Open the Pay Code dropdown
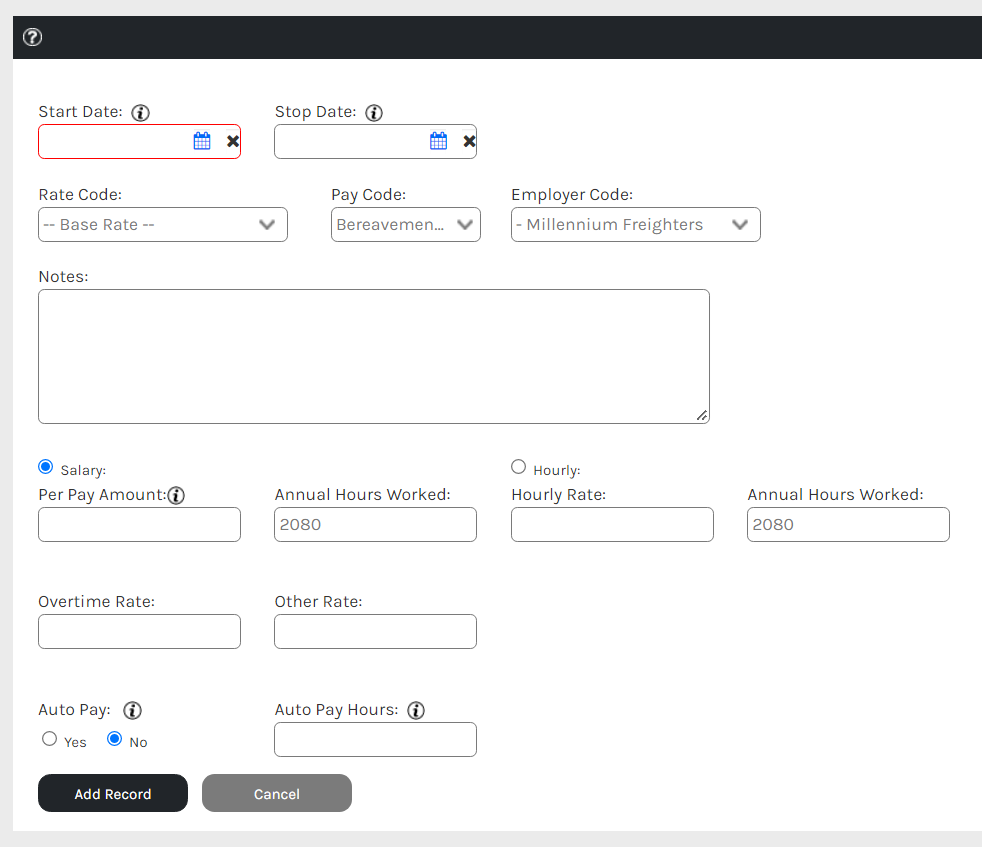This screenshot has width=982, height=847. point(406,224)
